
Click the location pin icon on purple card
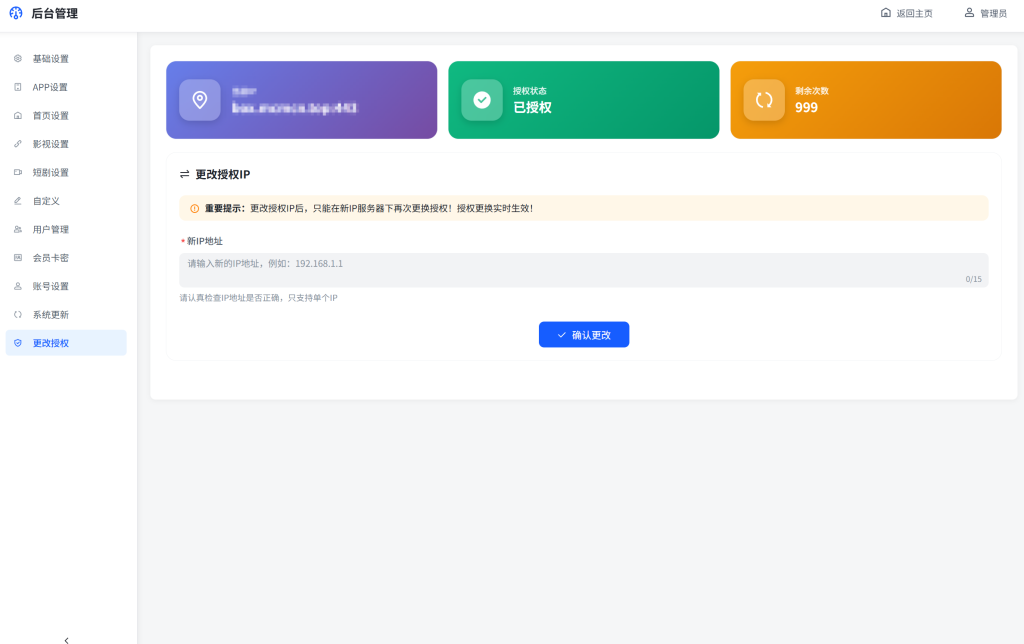(200, 100)
